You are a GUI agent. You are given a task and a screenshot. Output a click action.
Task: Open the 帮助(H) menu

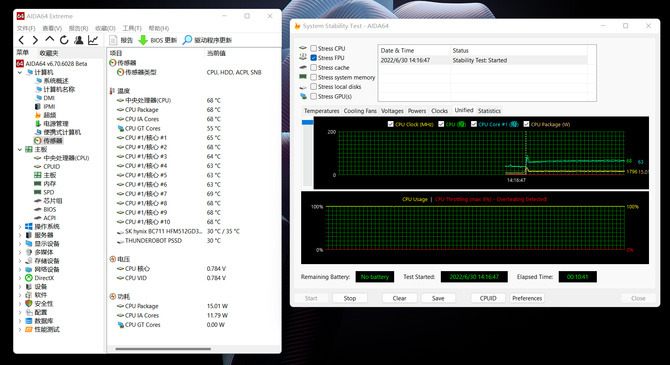tap(159, 28)
